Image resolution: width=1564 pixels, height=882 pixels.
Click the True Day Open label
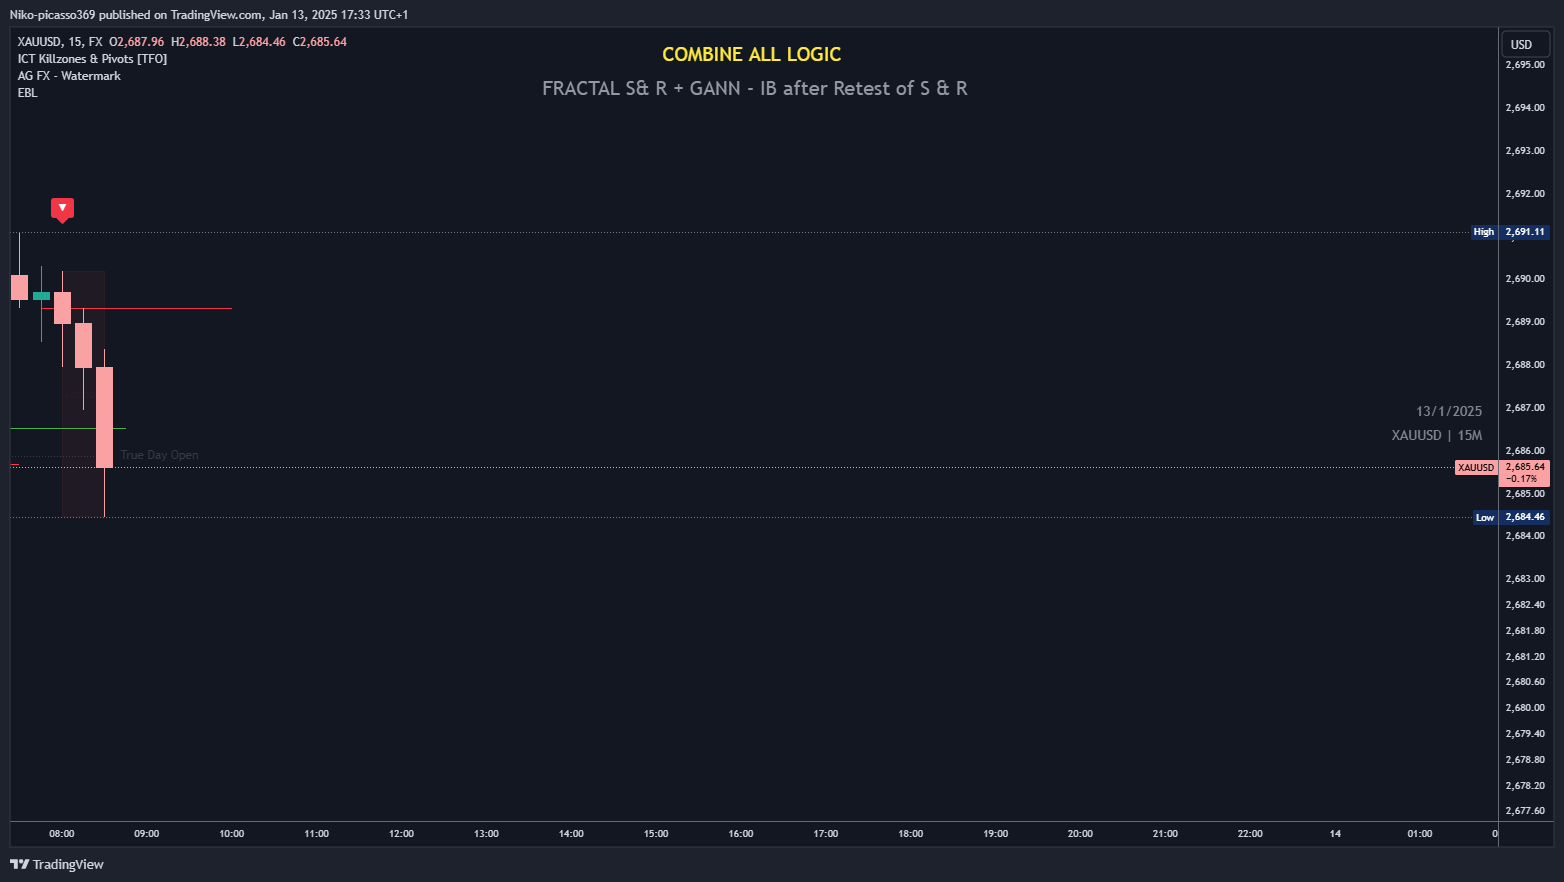[159, 455]
